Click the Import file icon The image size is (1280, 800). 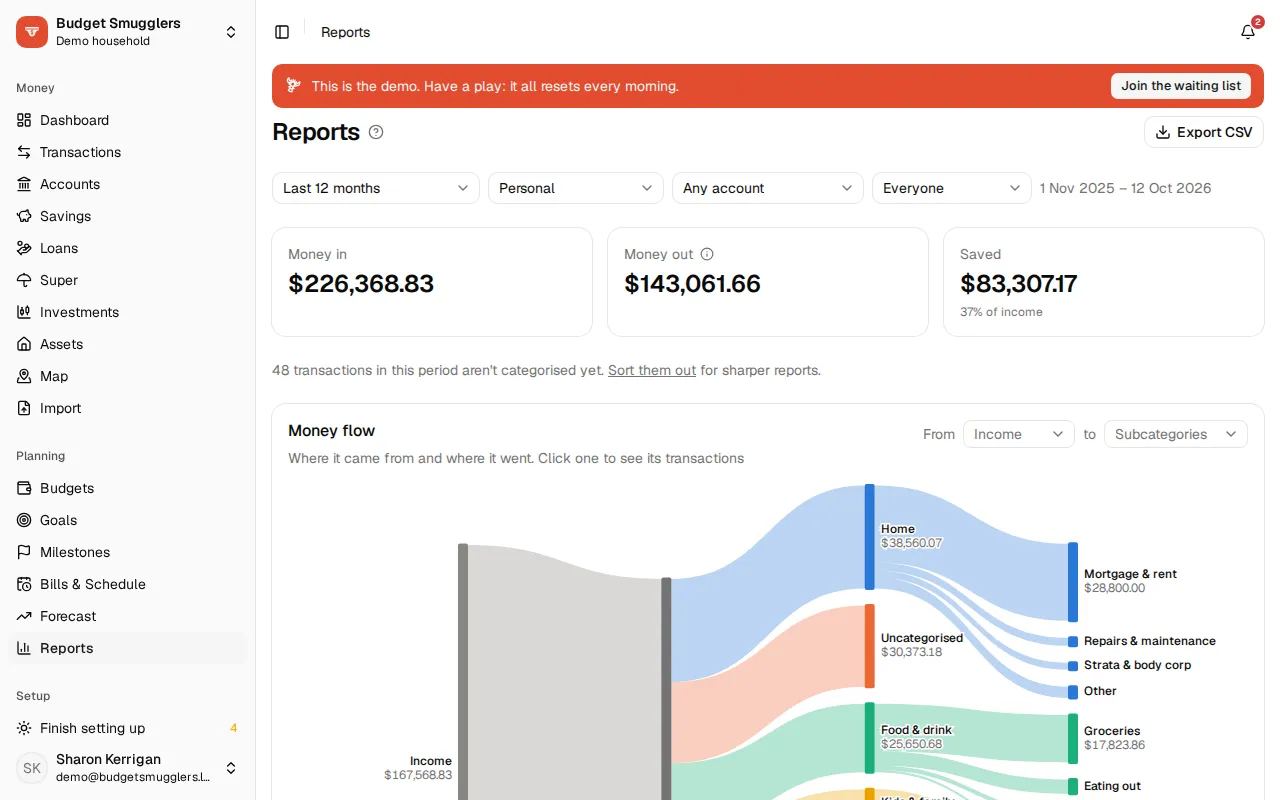pyautogui.click(x=24, y=408)
